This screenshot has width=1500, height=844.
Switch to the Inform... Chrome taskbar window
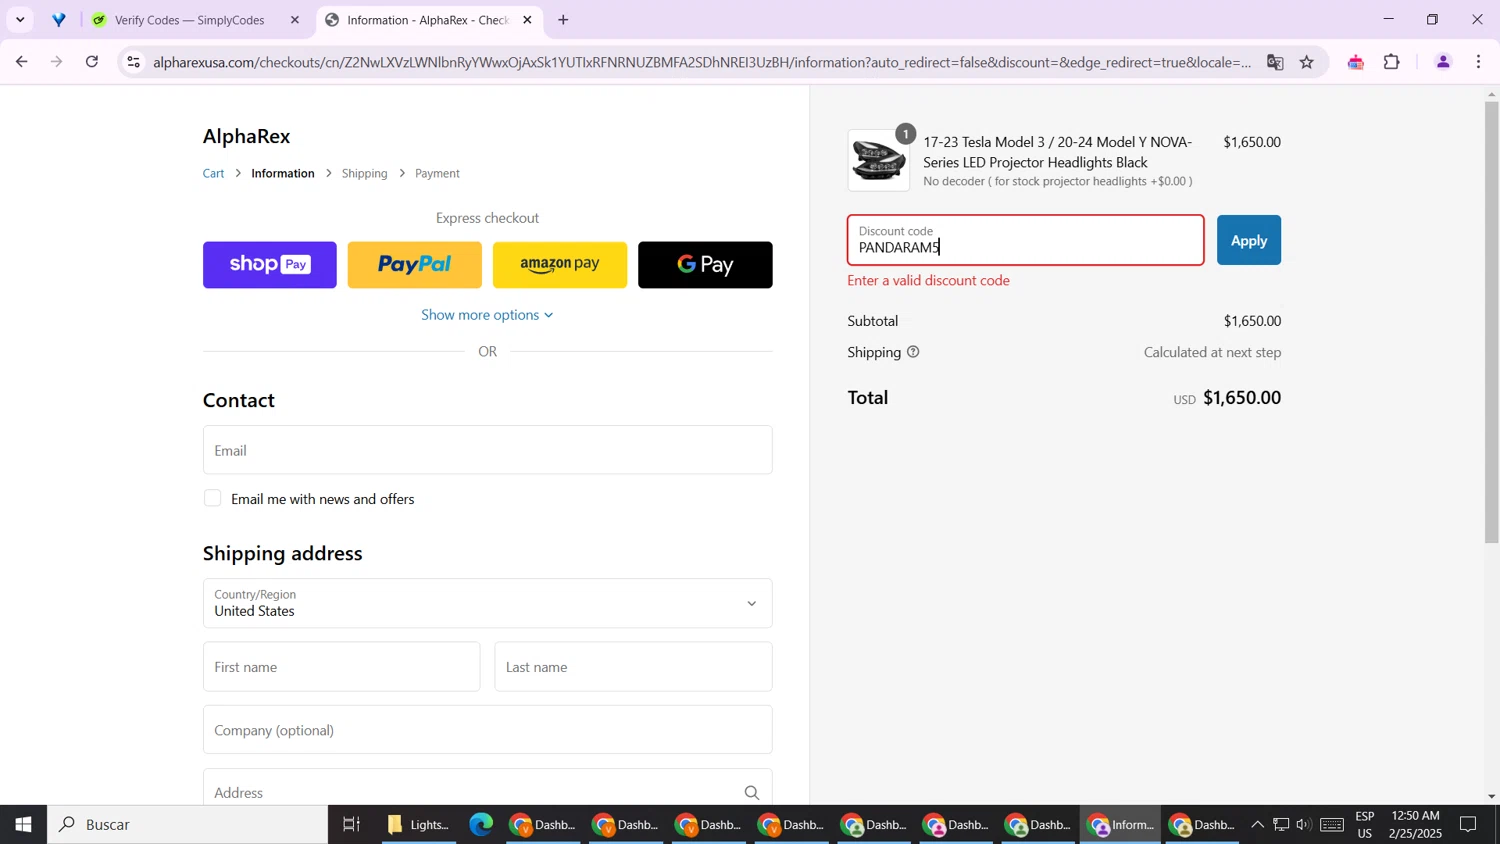tap(1120, 825)
